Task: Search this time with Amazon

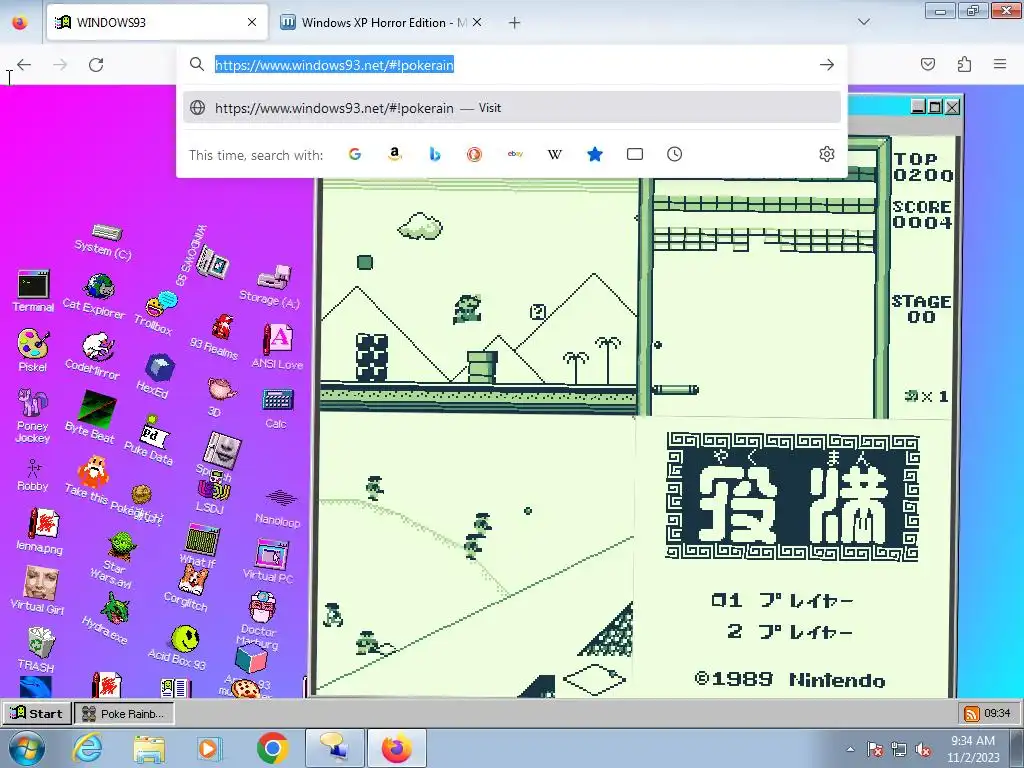Action: (x=394, y=154)
